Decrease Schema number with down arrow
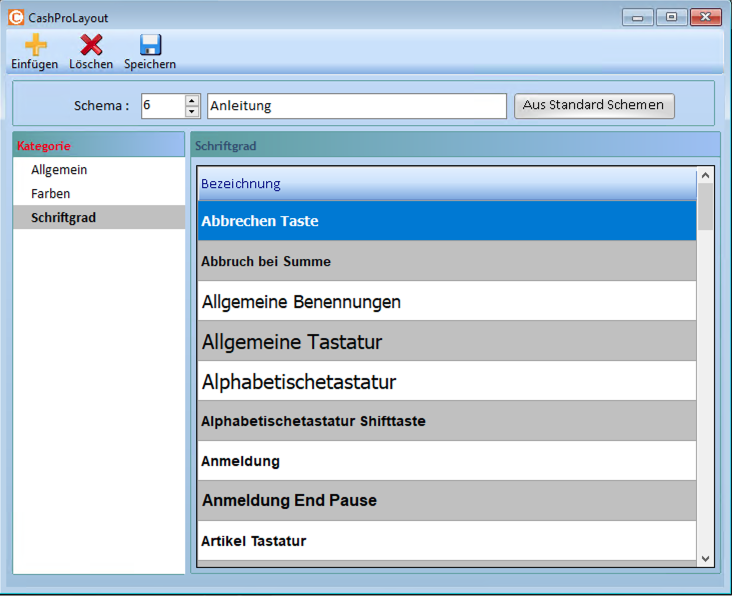Viewport: 732px width, 596px height. click(192, 111)
